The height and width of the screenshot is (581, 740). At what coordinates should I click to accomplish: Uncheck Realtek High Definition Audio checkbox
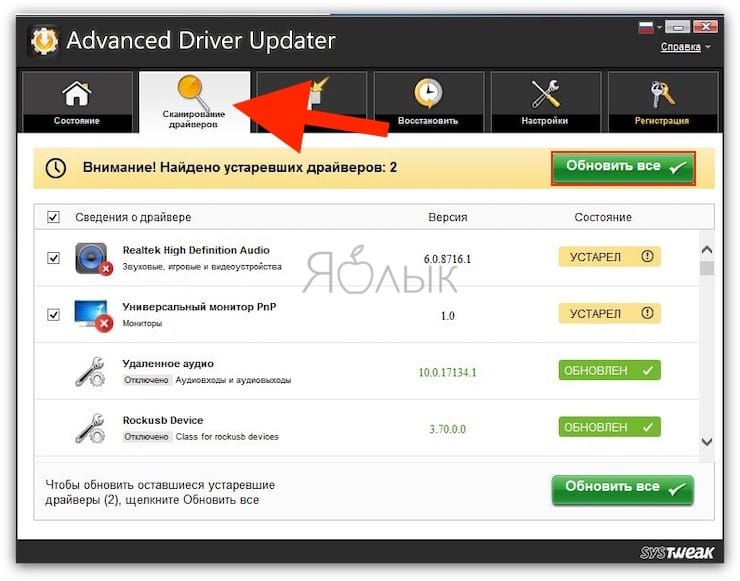(x=53, y=258)
